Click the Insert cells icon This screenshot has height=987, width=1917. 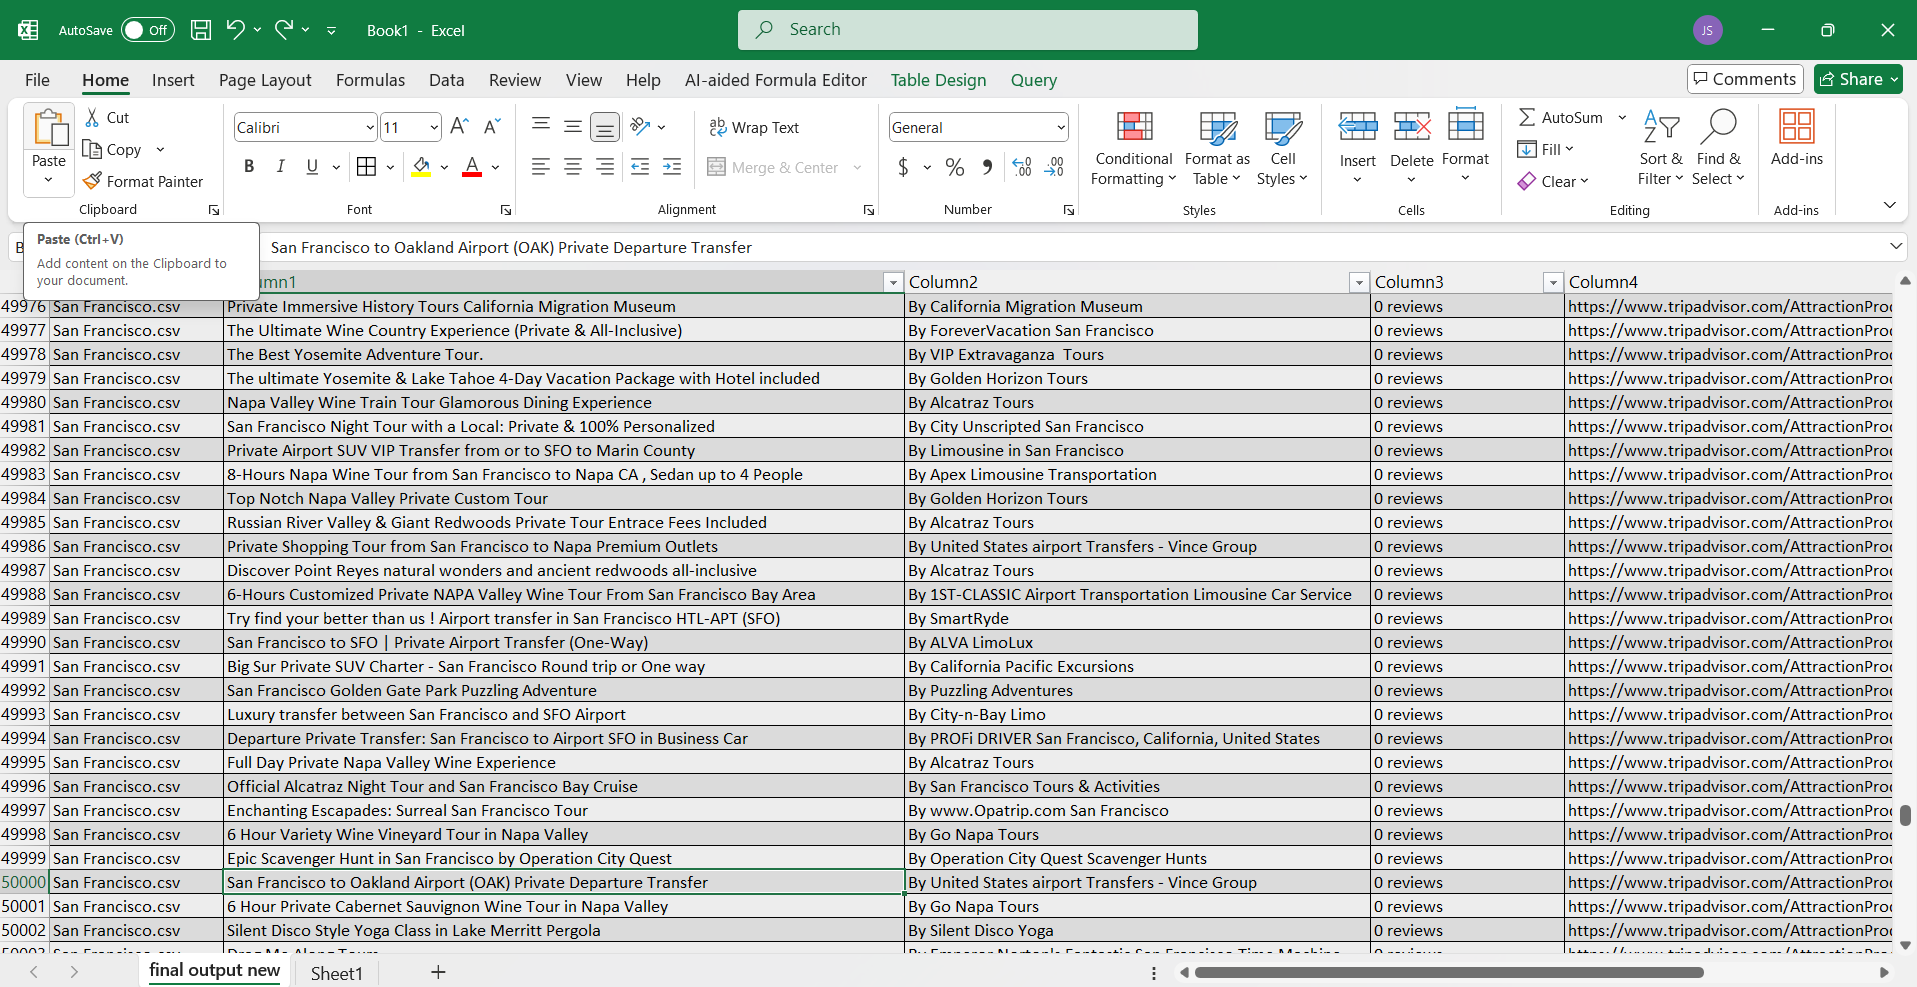[x=1358, y=127]
